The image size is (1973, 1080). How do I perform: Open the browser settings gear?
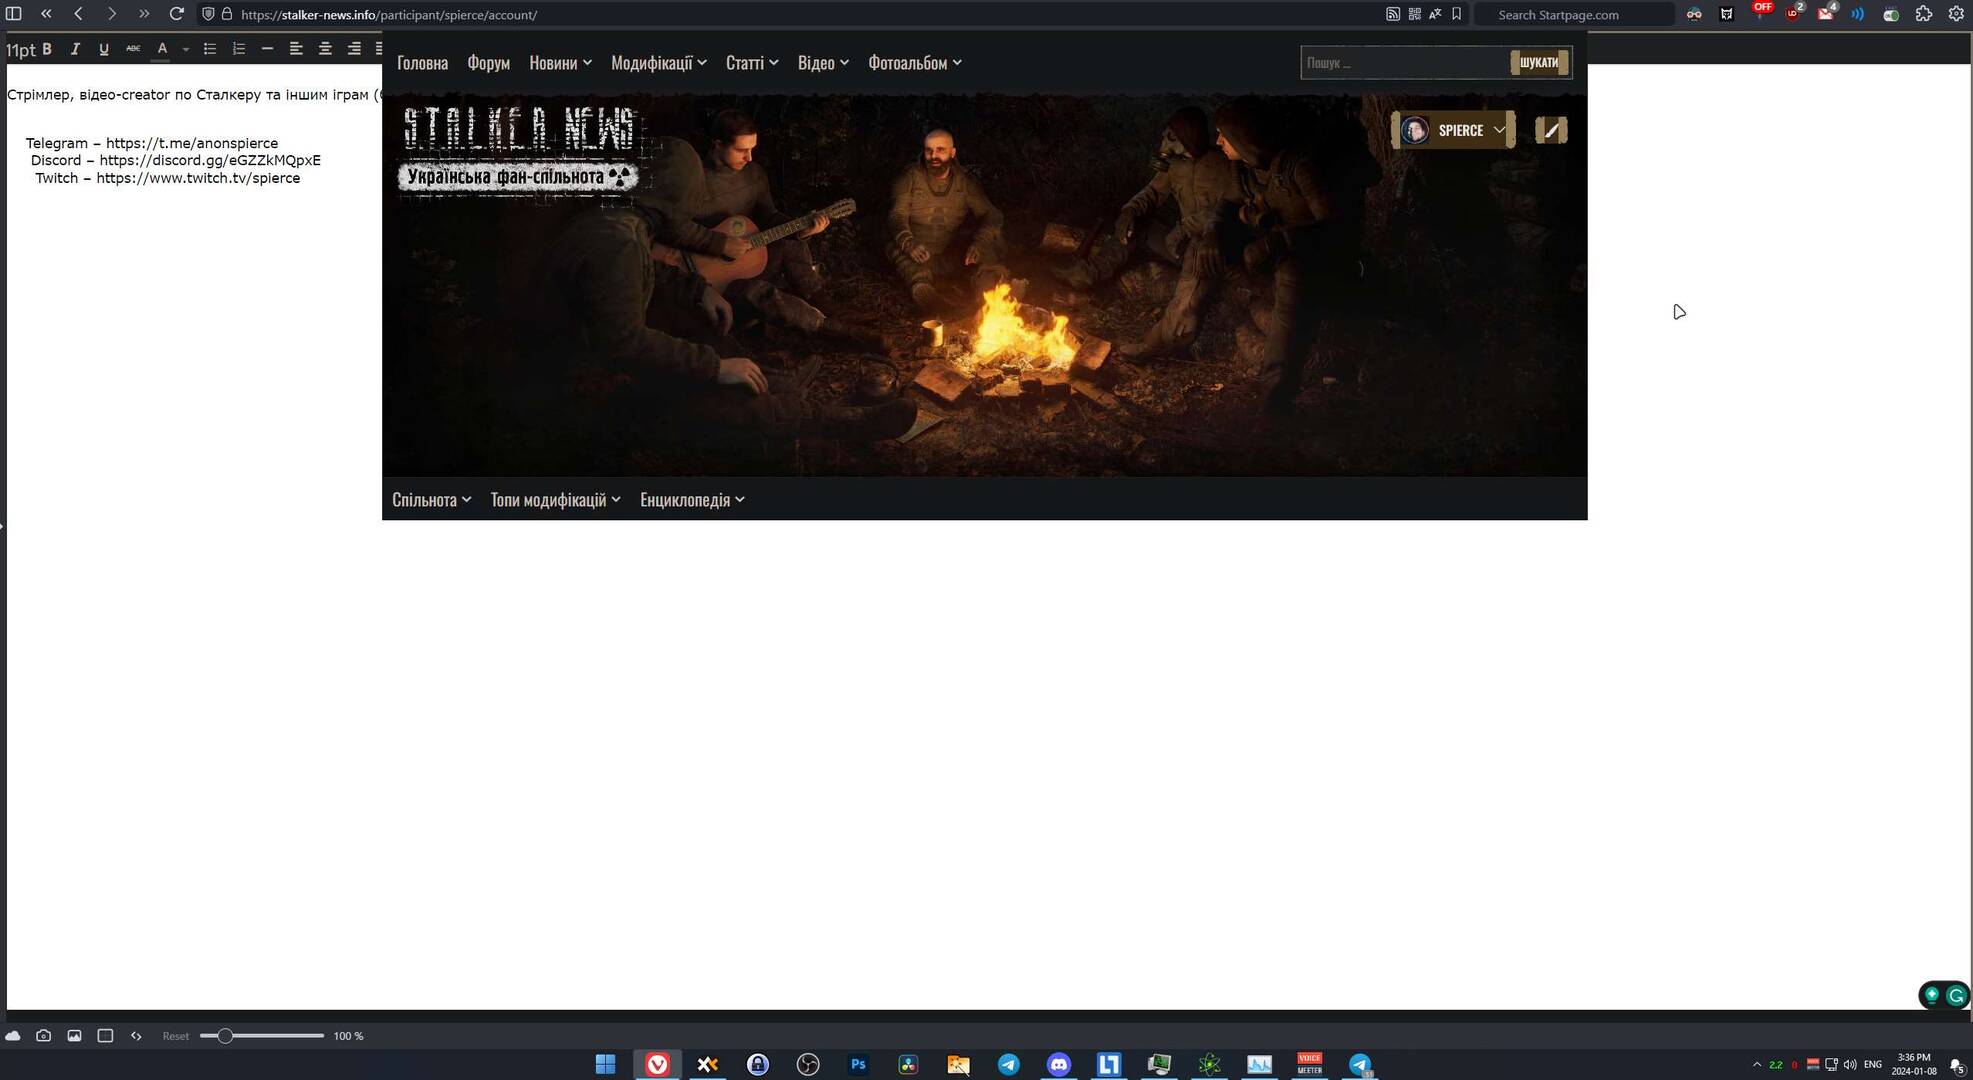[1957, 14]
